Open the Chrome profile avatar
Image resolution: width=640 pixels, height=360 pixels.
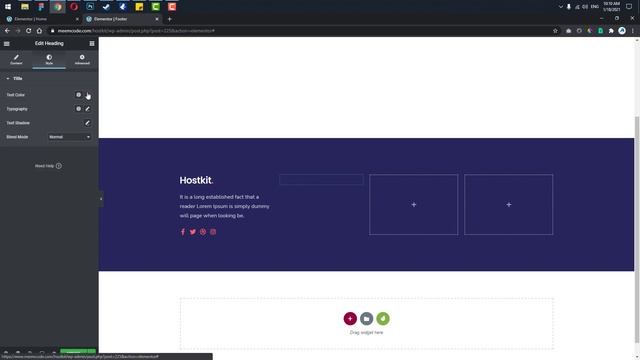pos(622,31)
